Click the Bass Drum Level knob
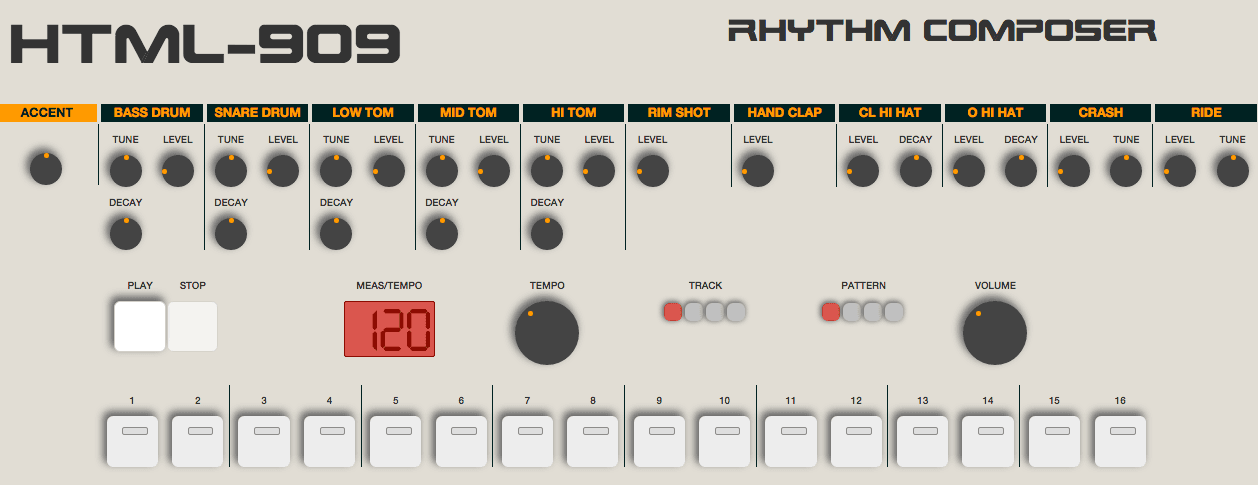 [177, 171]
